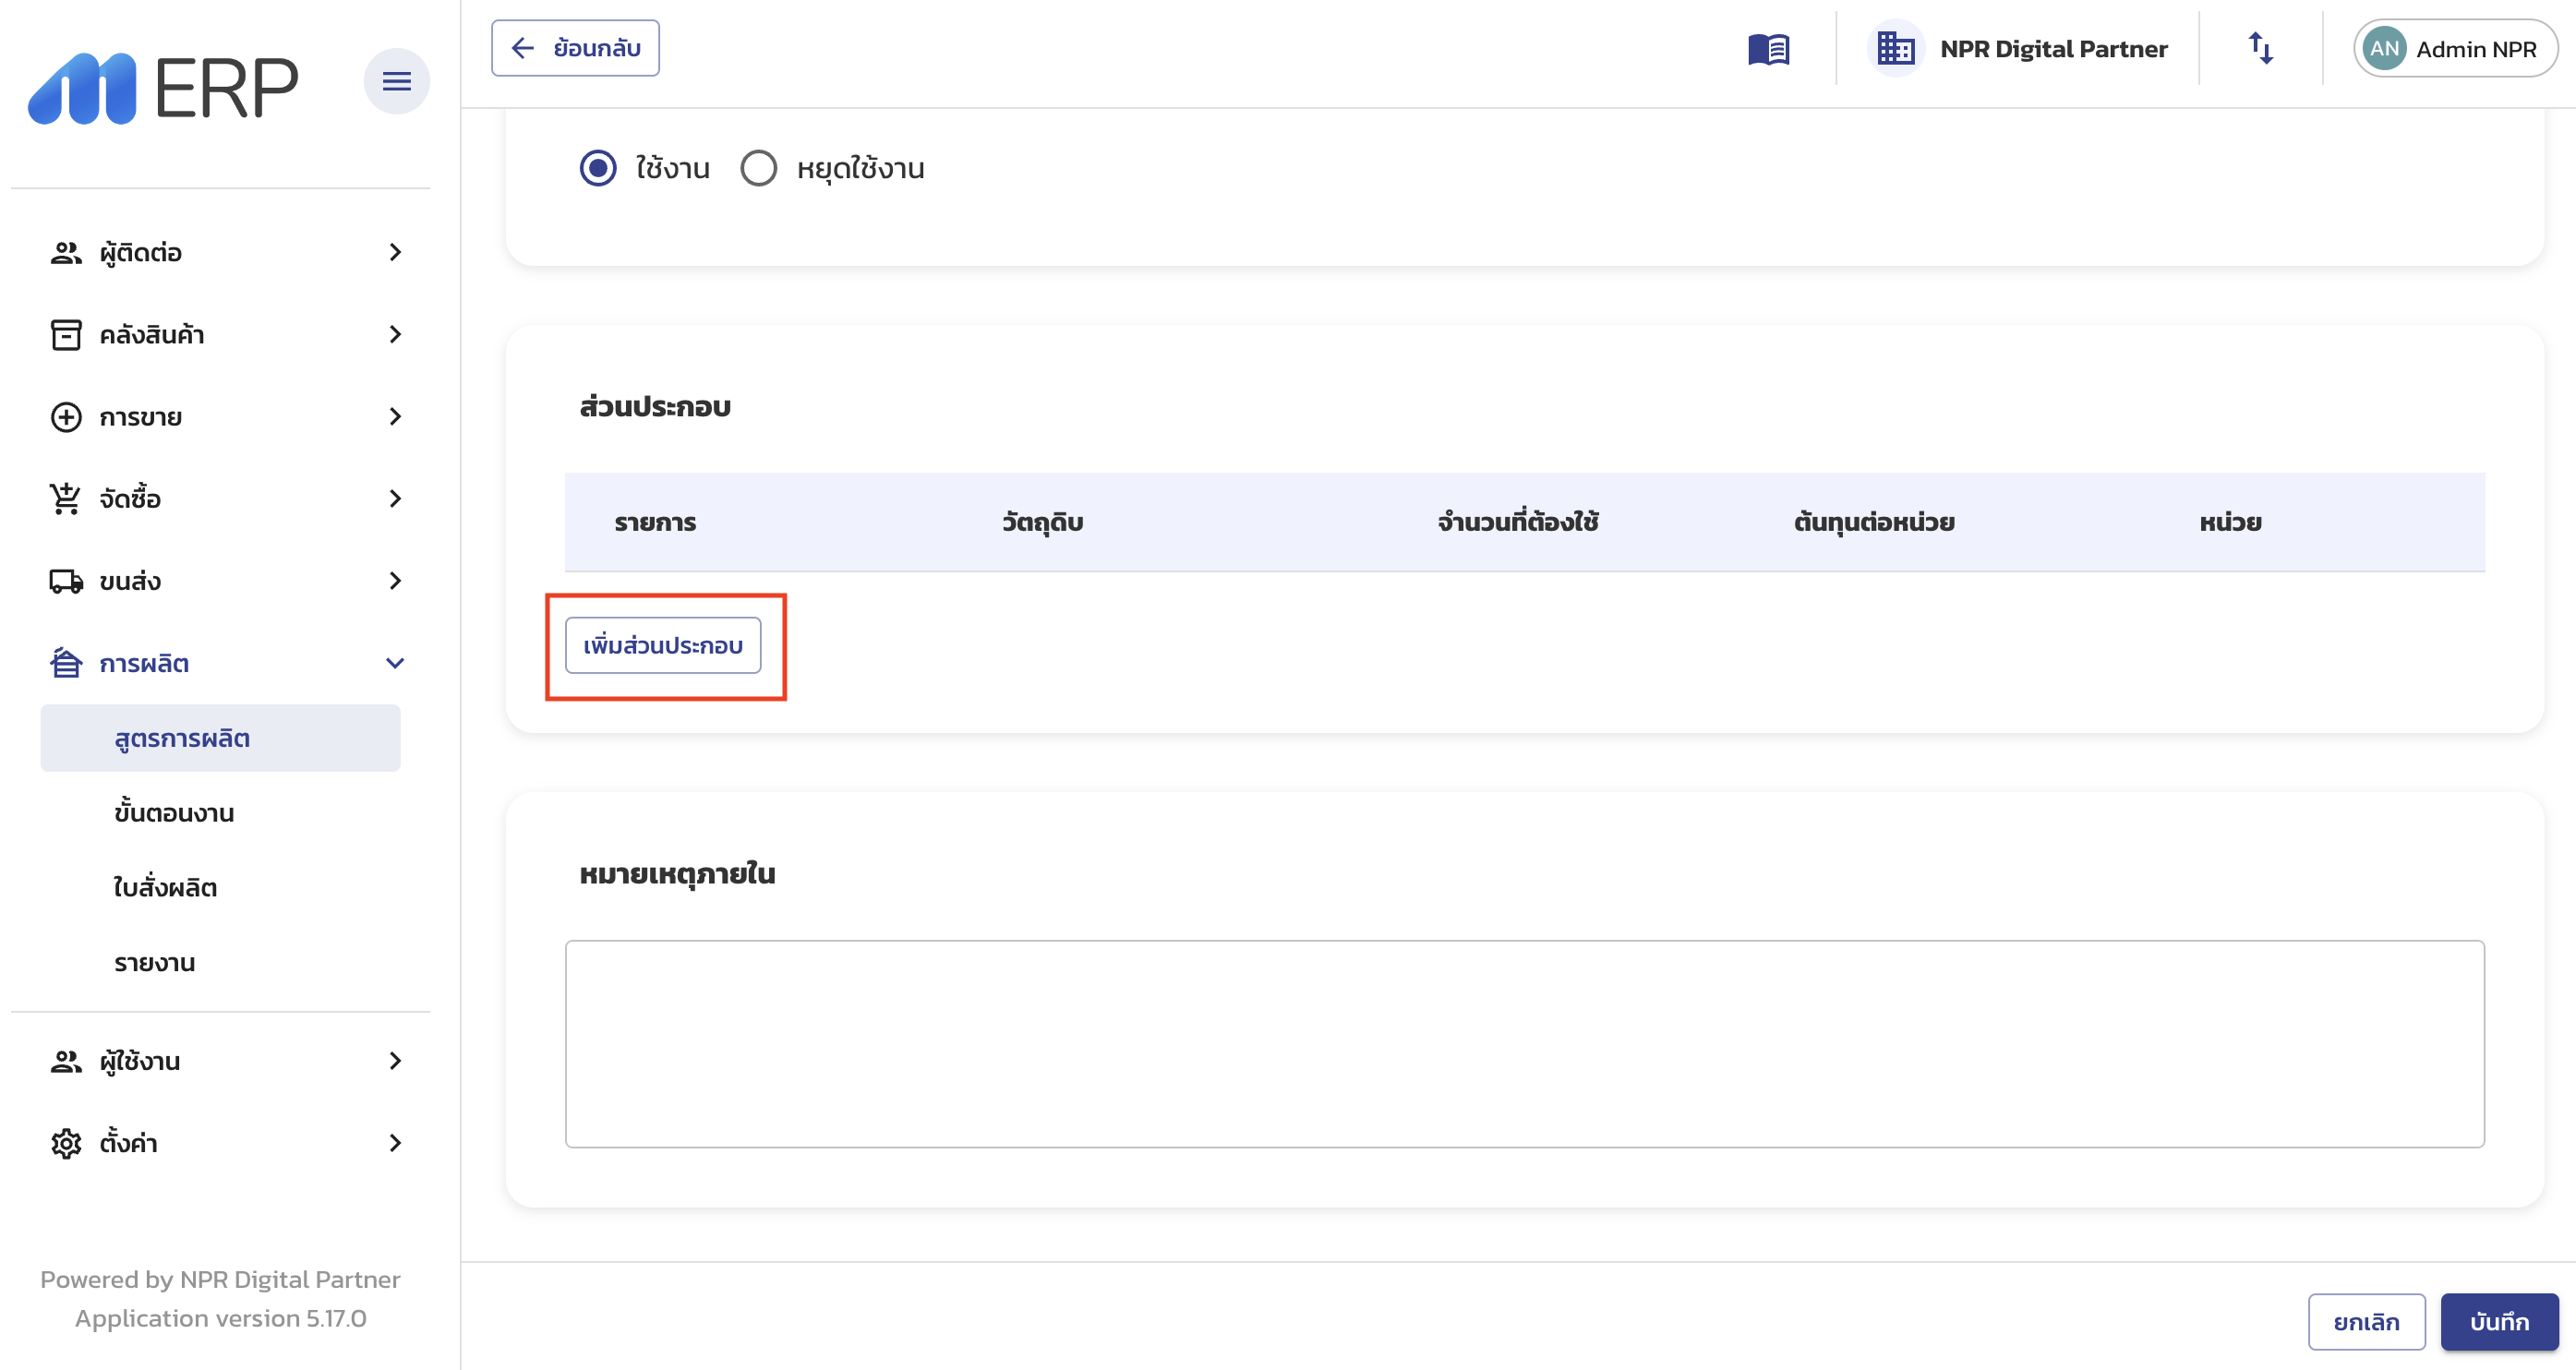Click the ย้อนกลับ back button
The height and width of the screenshot is (1370, 2576).
575,48
